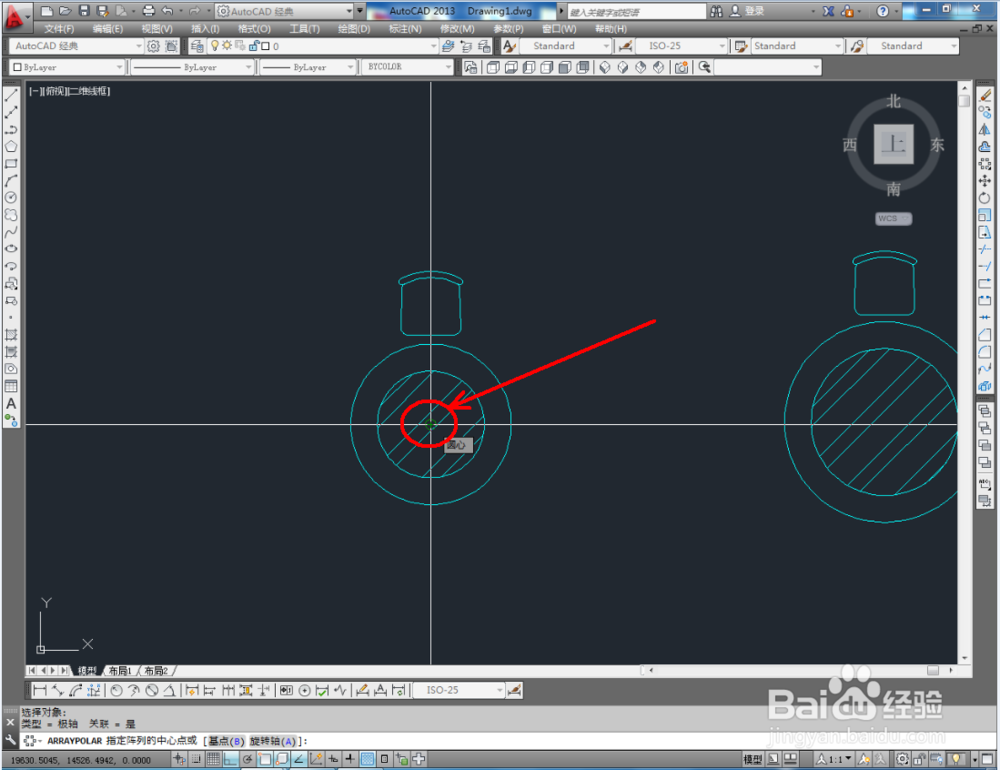The width and height of the screenshot is (1000, 770).
Task: Toggle Ortho mode in status bar
Action: pos(230,759)
